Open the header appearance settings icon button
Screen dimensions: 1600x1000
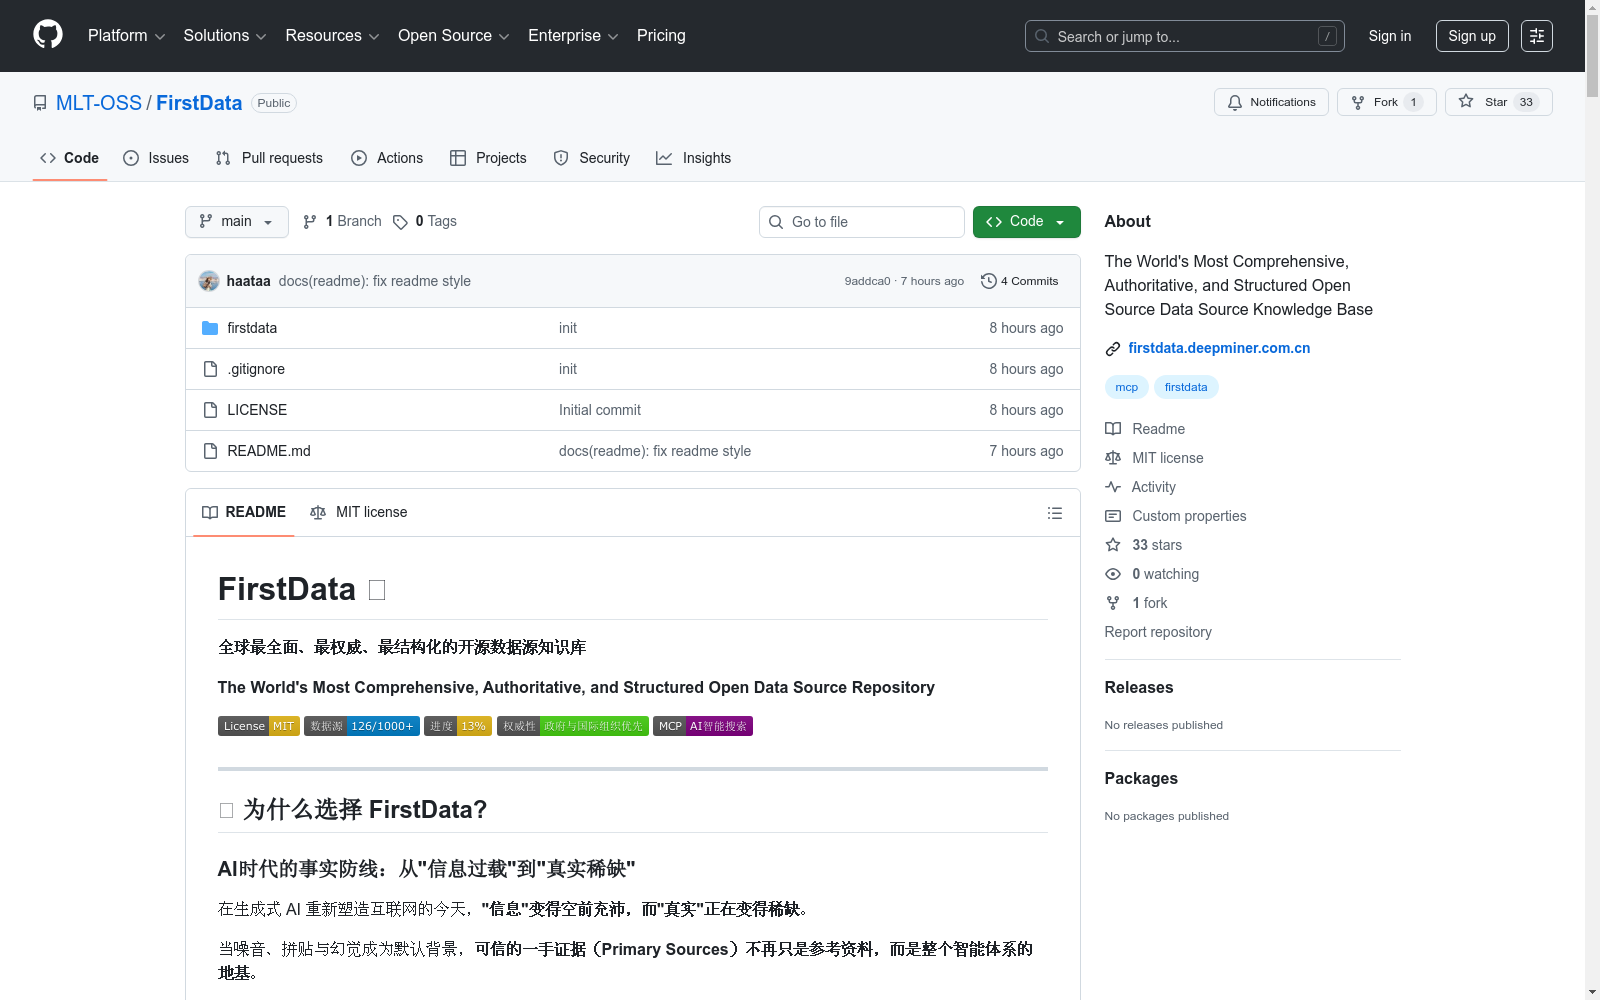(1537, 36)
